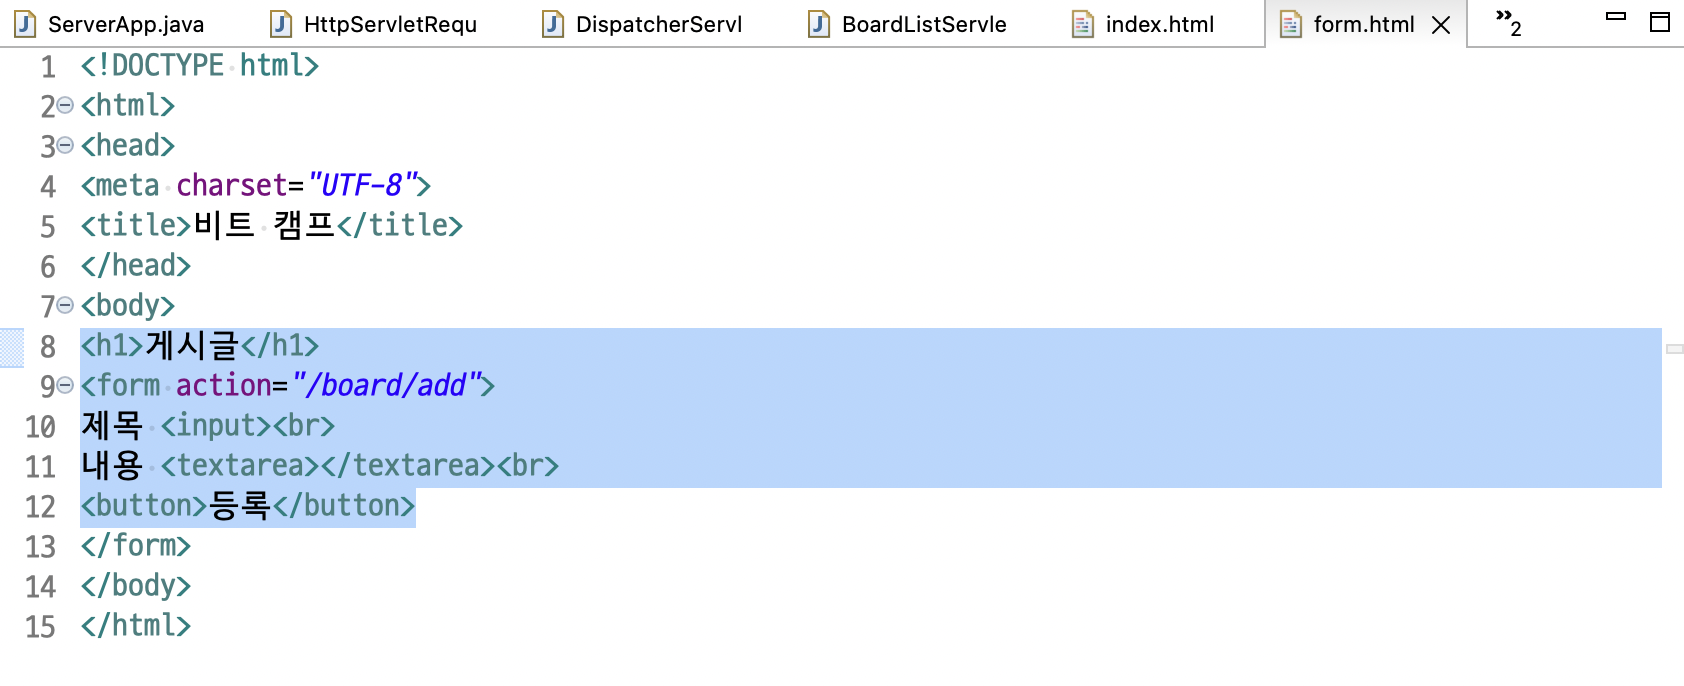
Task: Show the hidden editor tabs list
Action: (1508, 22)
